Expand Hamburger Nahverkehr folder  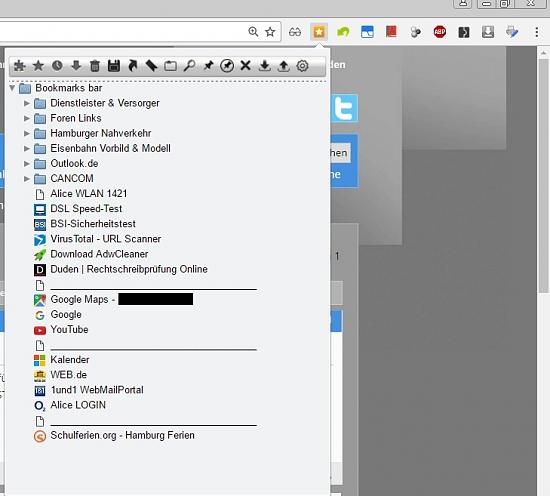click(27, 133)
